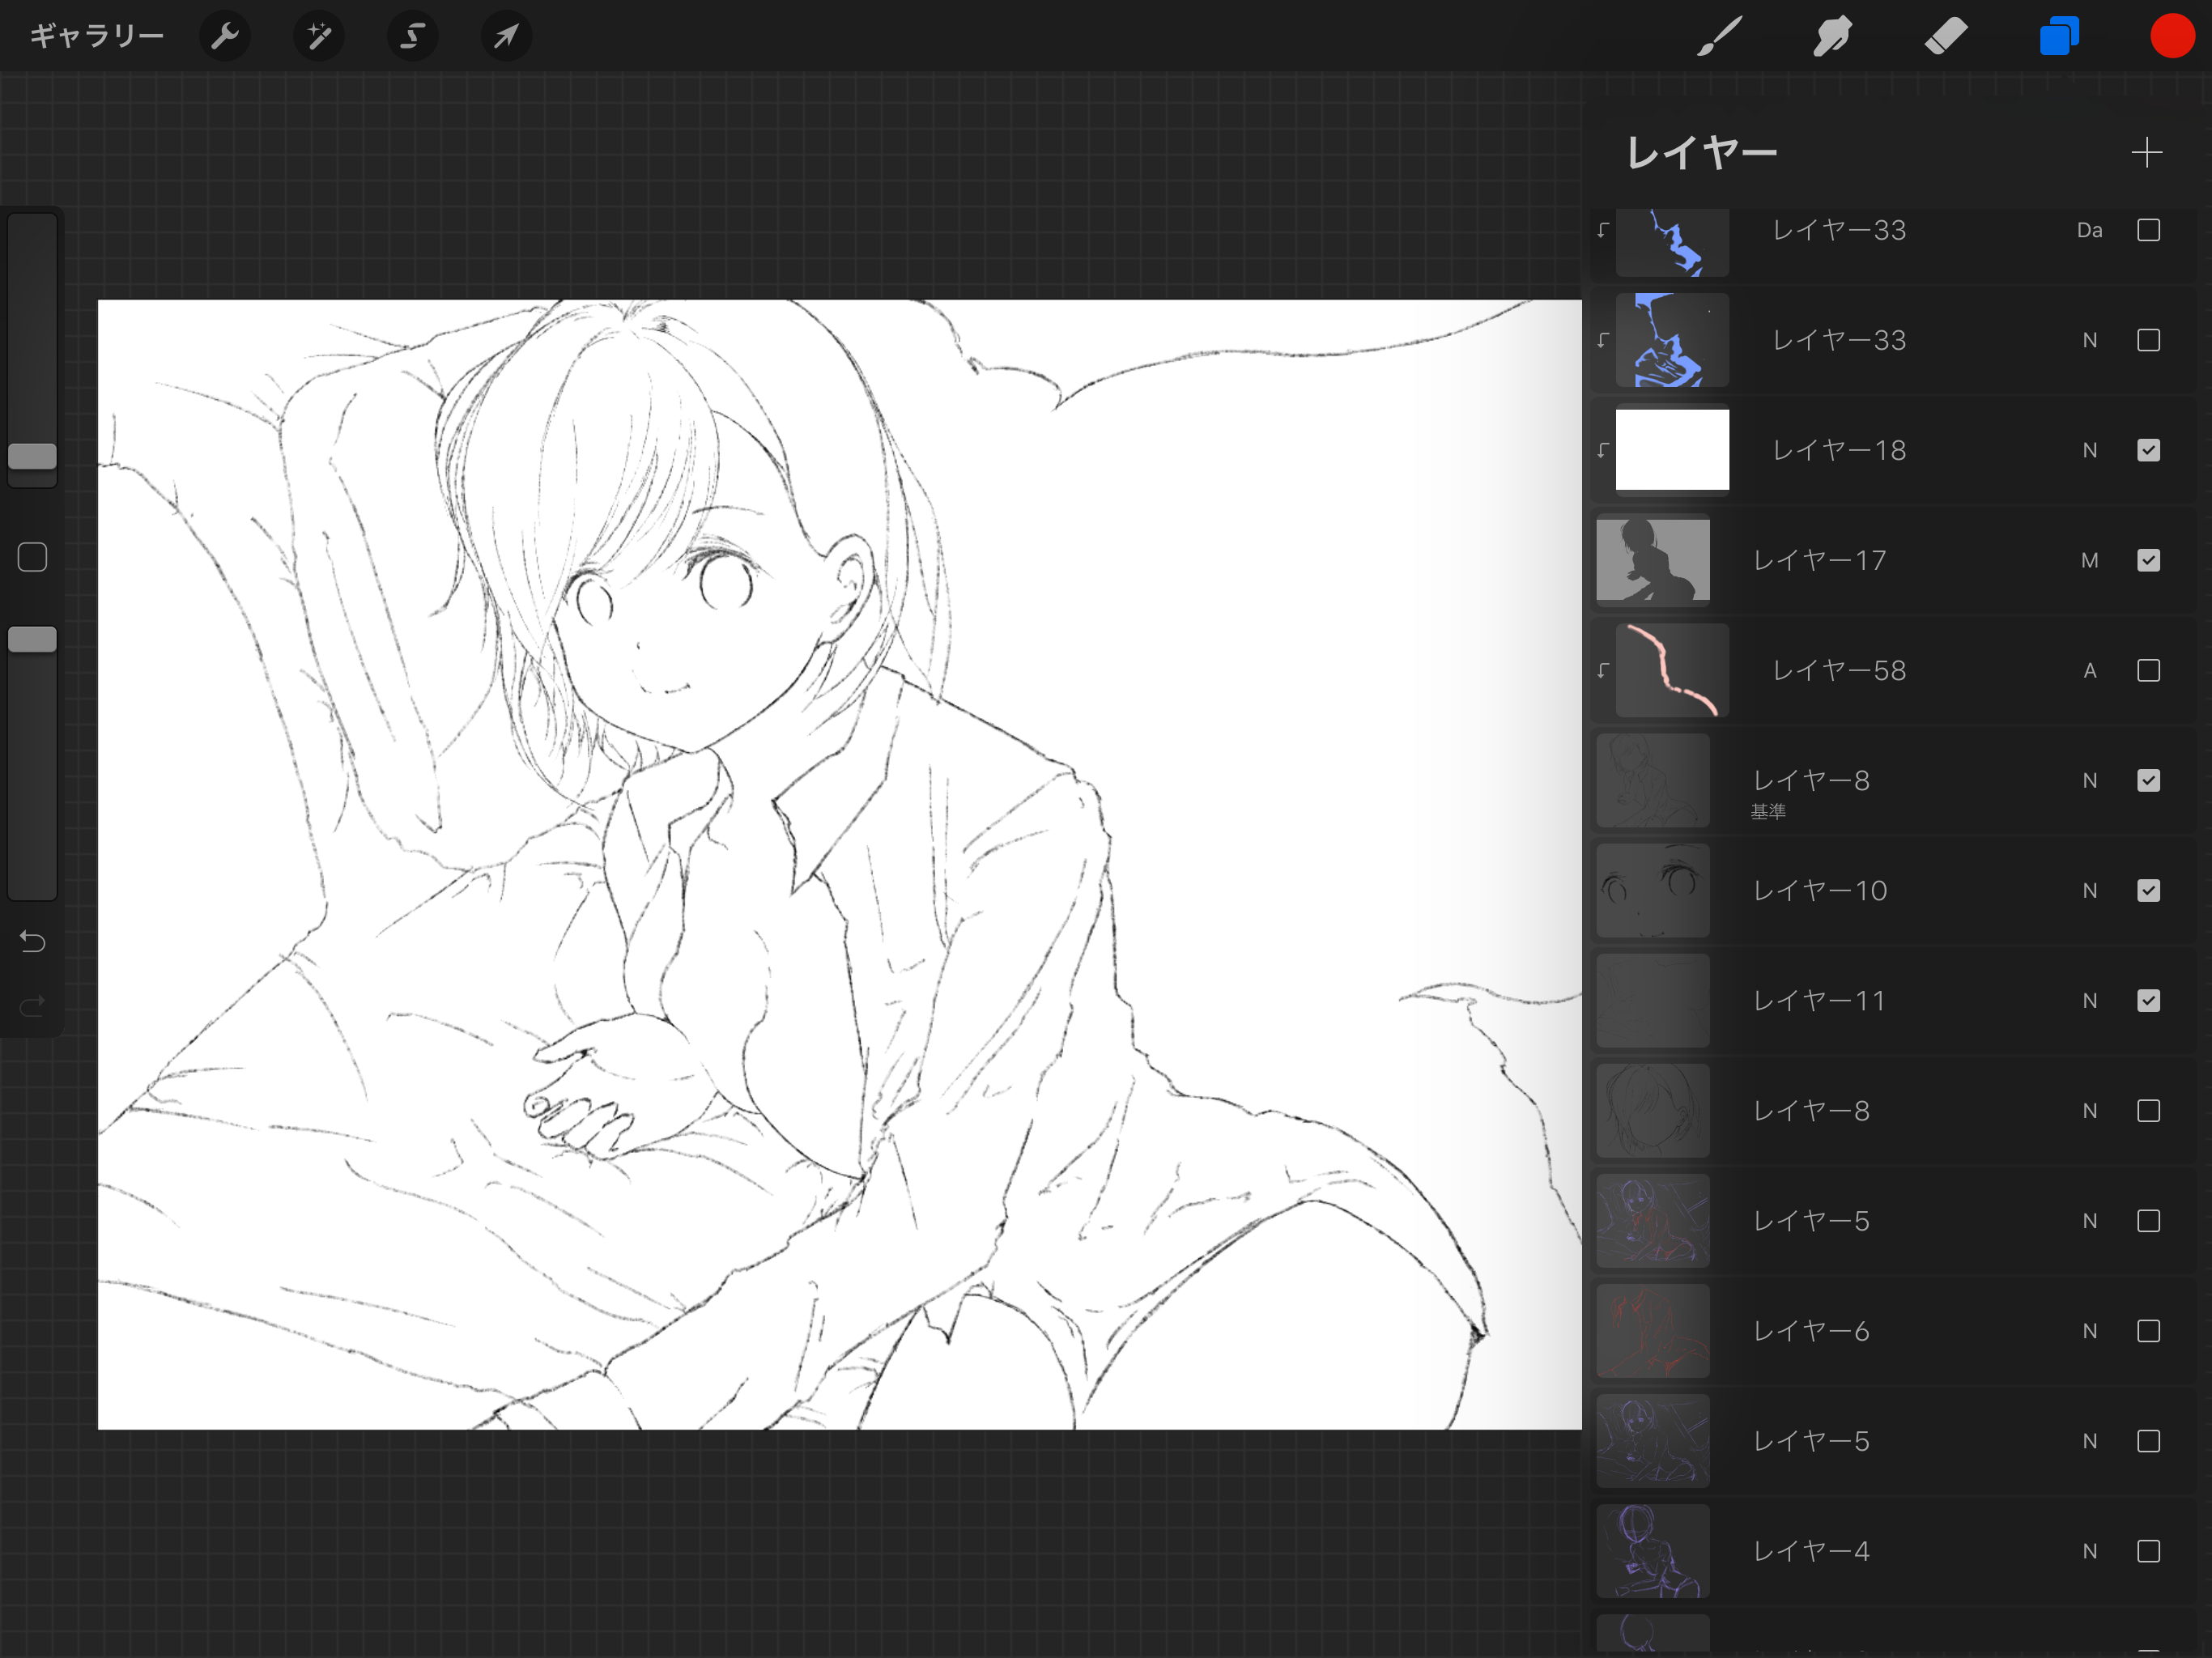
Task: Activate the Transform arrow tool
Action: (x=506, y=36)
